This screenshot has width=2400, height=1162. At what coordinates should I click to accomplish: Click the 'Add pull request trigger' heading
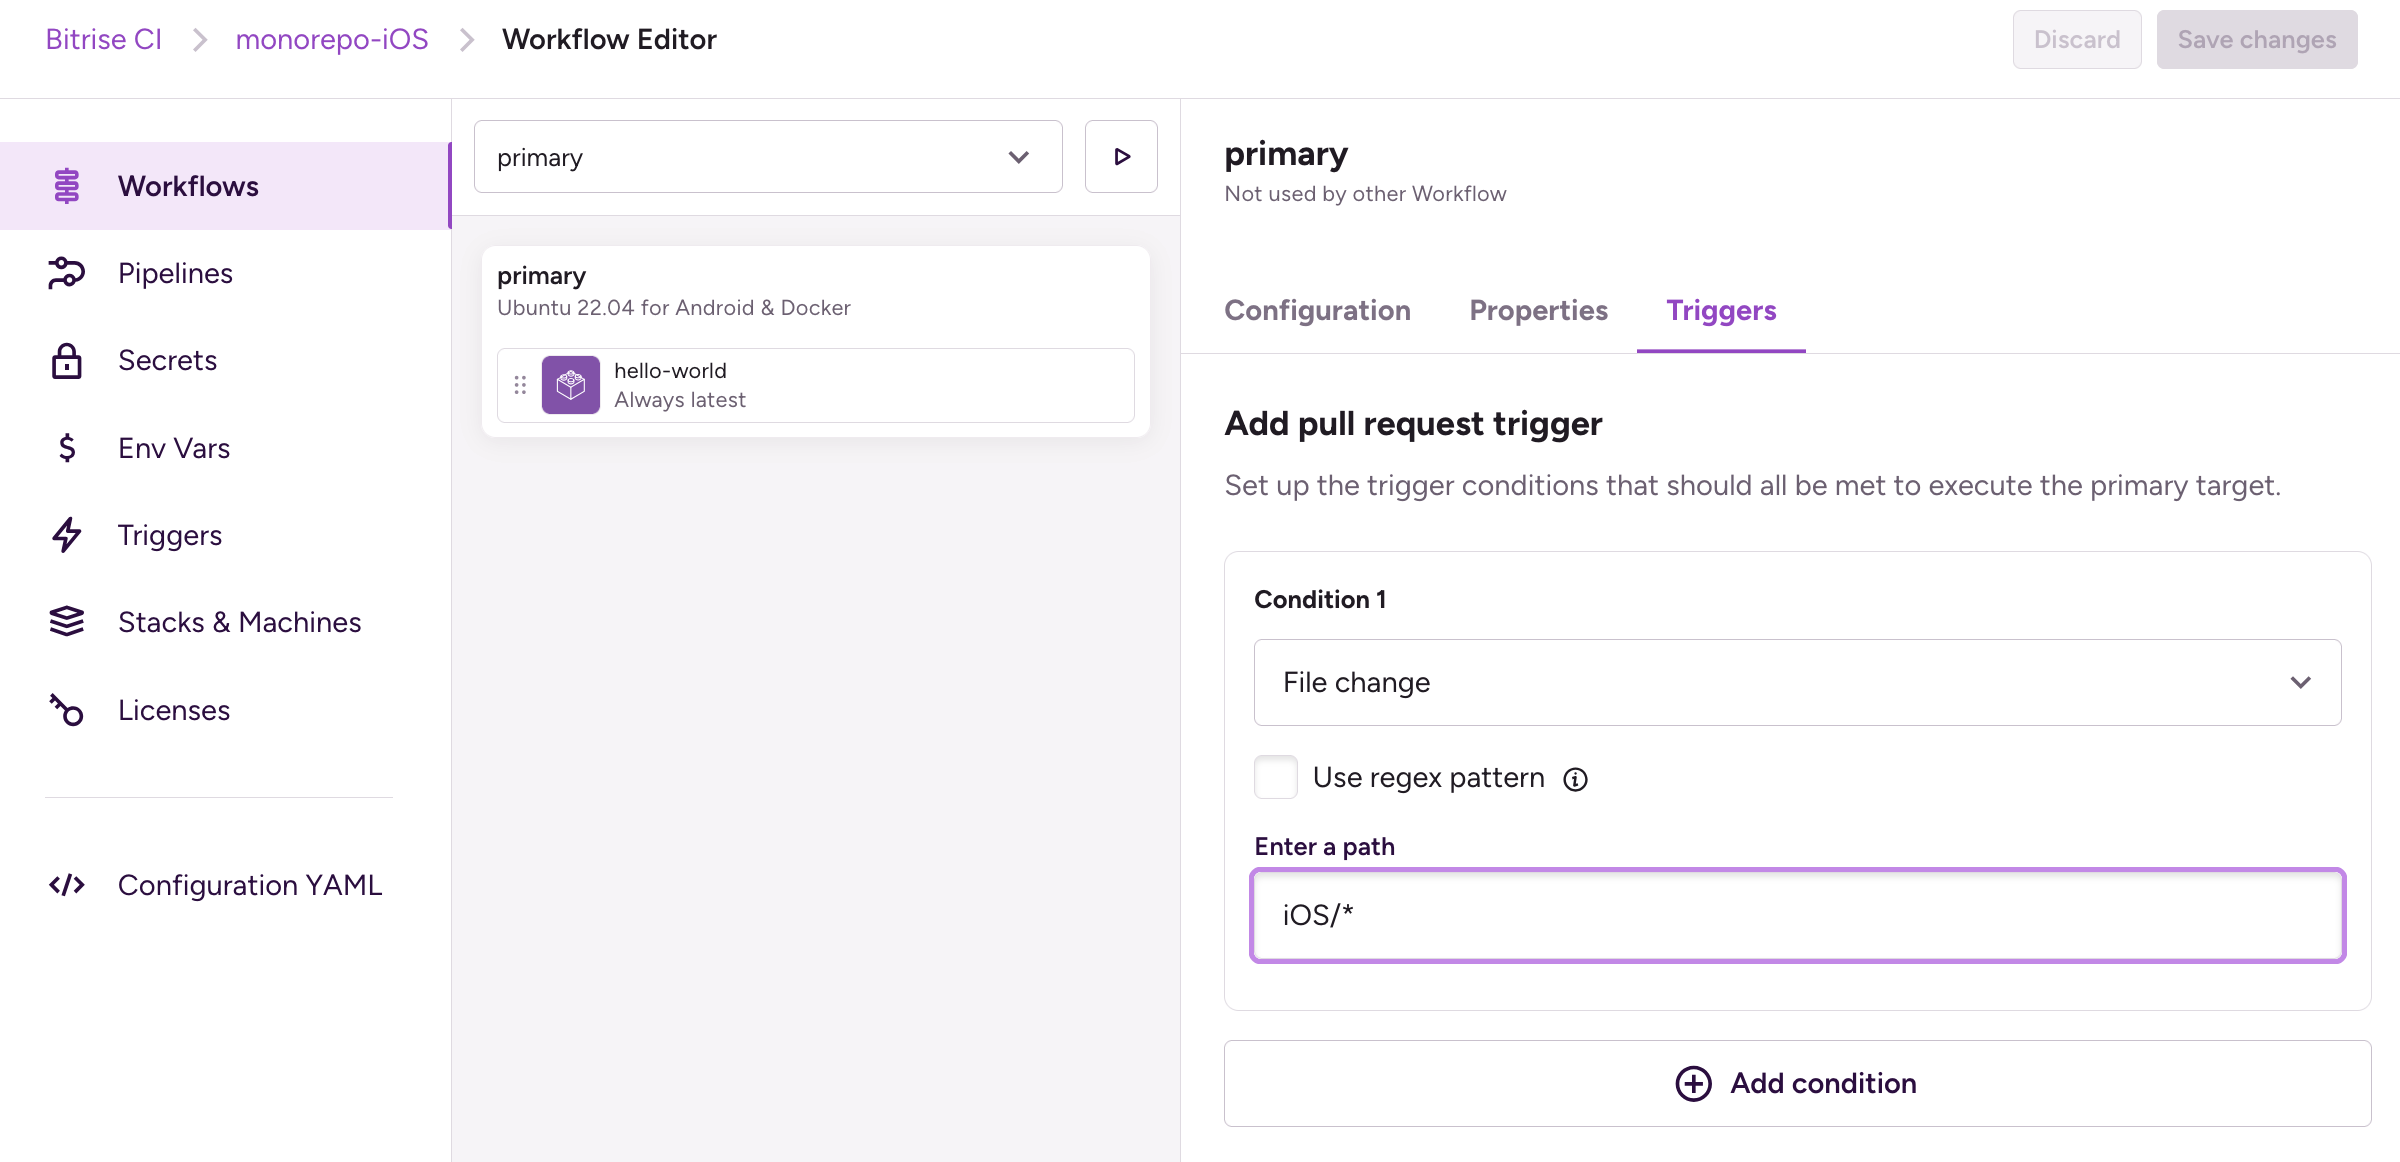tap(1413, 424)
